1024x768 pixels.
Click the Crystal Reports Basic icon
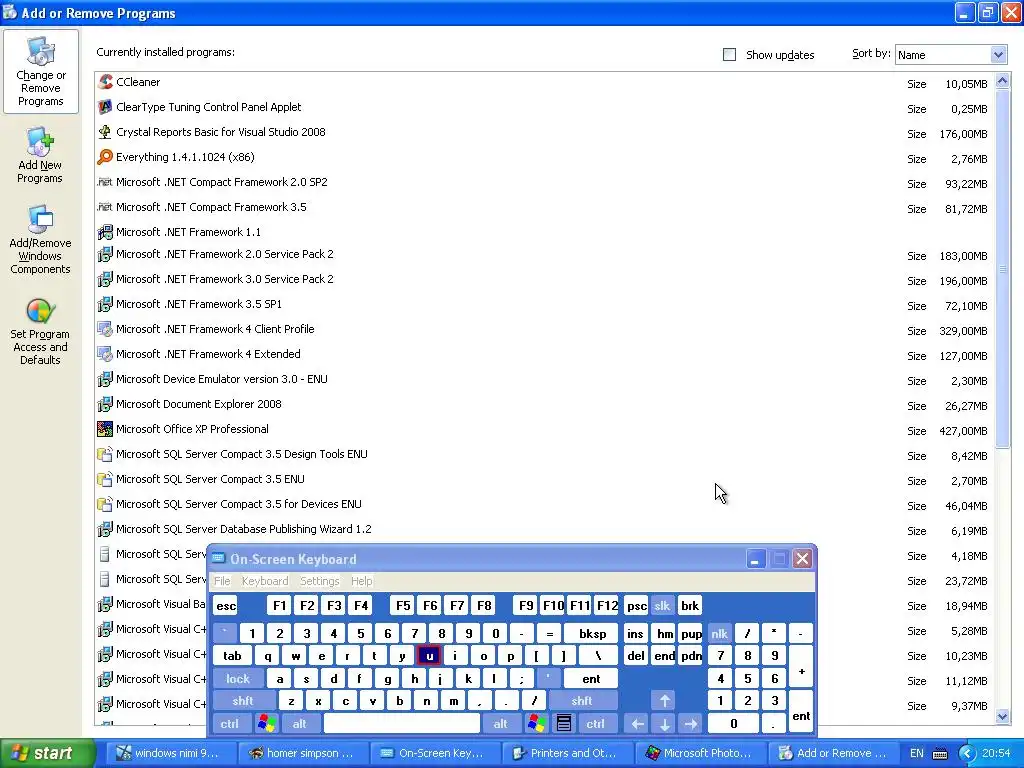click(104, 132)
